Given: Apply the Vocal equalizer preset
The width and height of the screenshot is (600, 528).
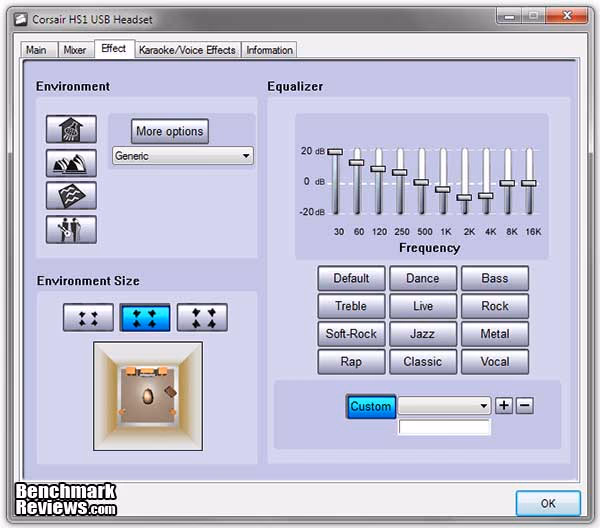Looking at the screenshot, I should point(495,362).
